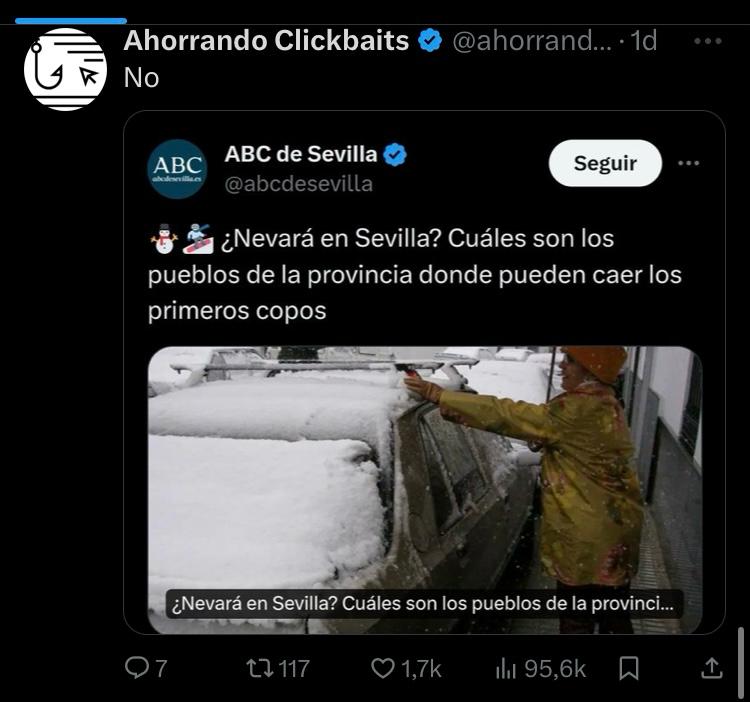
Task: Open ABC de Sevilla round logo avatar
Action: coord(177,169)
